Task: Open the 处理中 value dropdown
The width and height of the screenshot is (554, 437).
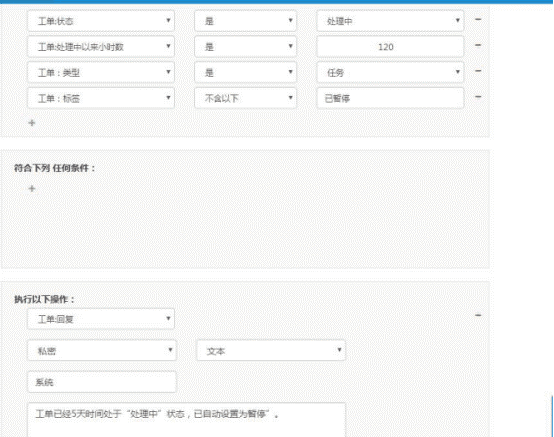Action: click(x=390, y=21)
